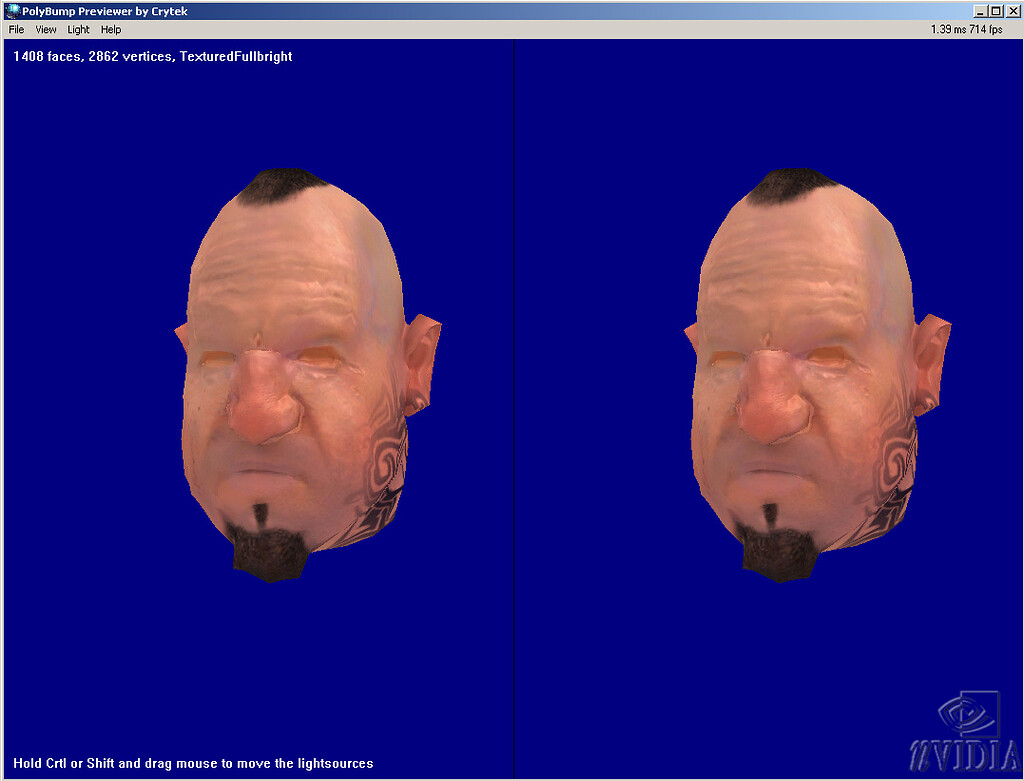Select the goatee beard on the right head
This screenshot has width=1024, height=781.
click(x=777, y=547)
